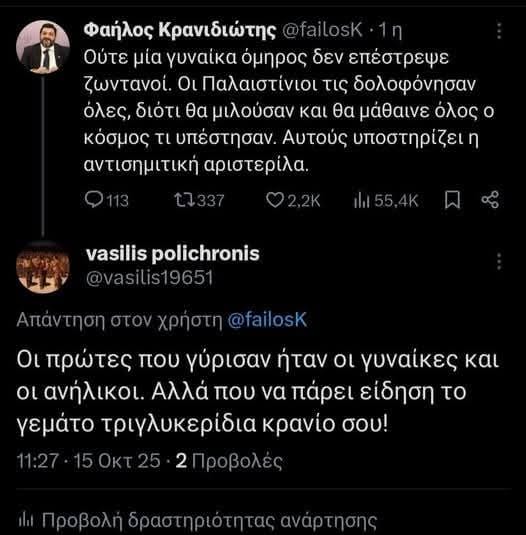
Task: Retweet the post with 337 reposts
Action: click(185, 200)
